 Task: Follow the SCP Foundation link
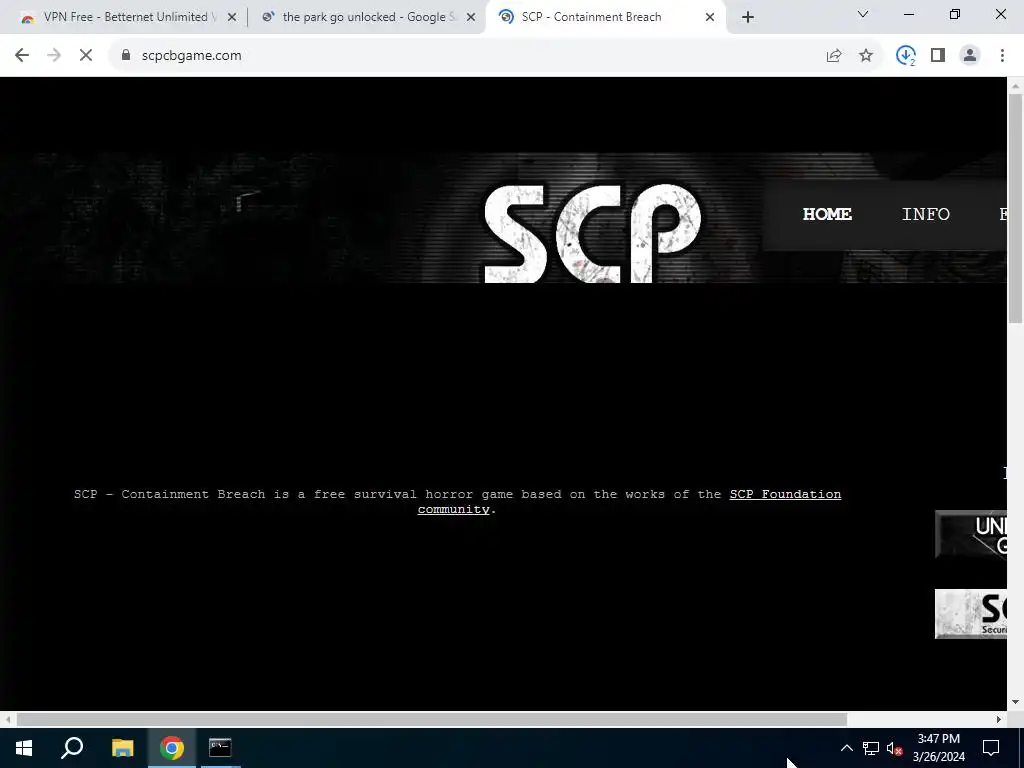(785, 494)
